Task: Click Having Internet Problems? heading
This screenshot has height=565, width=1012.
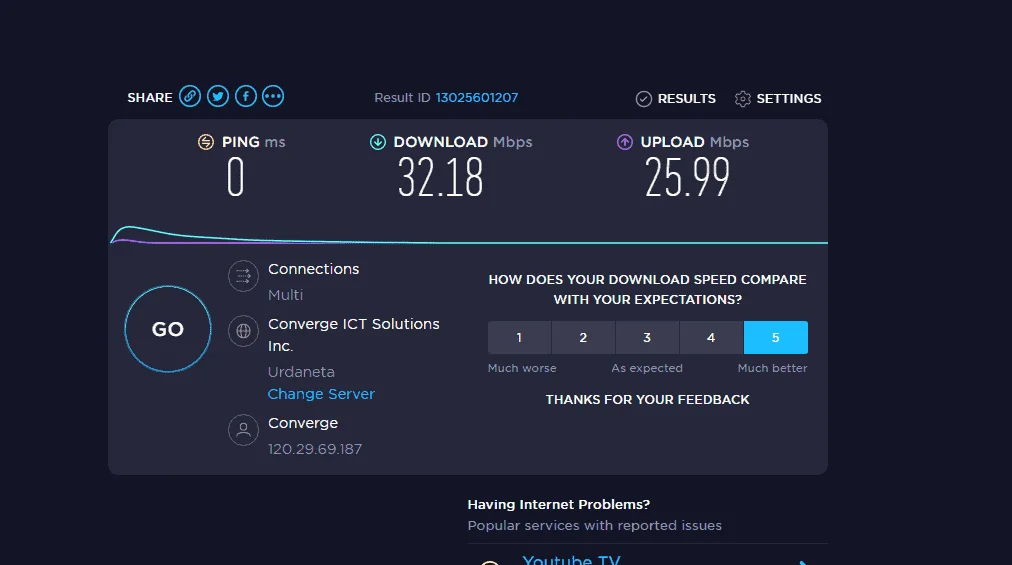Action: click(x=559, y=504)
